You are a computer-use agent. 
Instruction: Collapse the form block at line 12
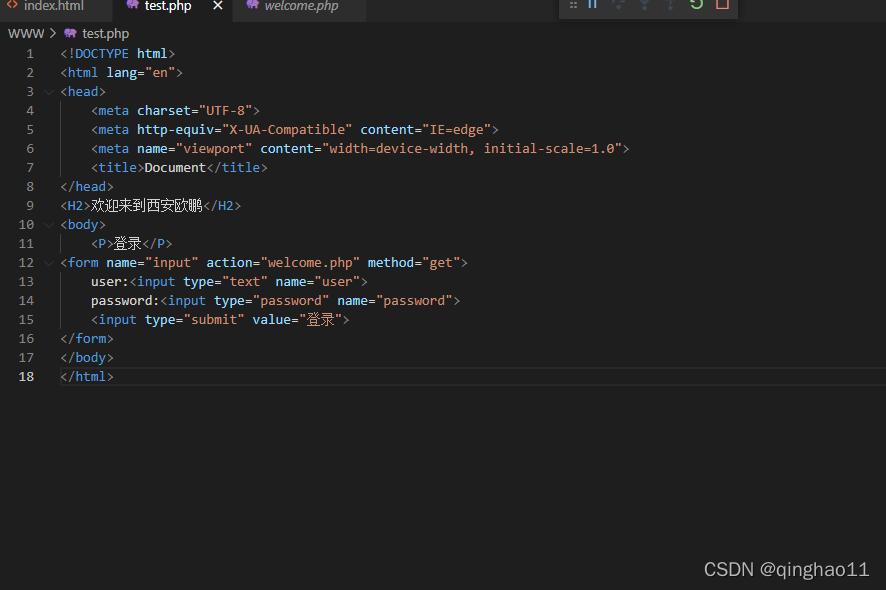coord(49,263)
